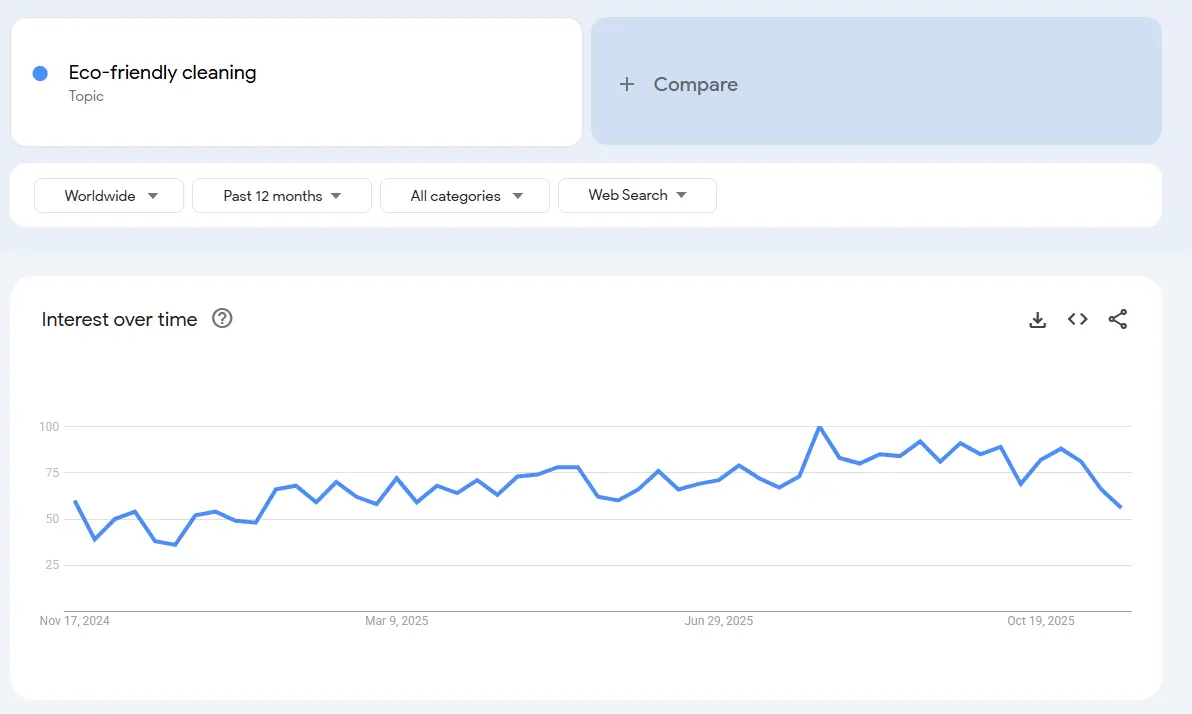Image resolution: width=1192 pixels, height=714 pixels.
Task: Click the Nov 17, 2024 axis label
Action: (x=75, y=621)
